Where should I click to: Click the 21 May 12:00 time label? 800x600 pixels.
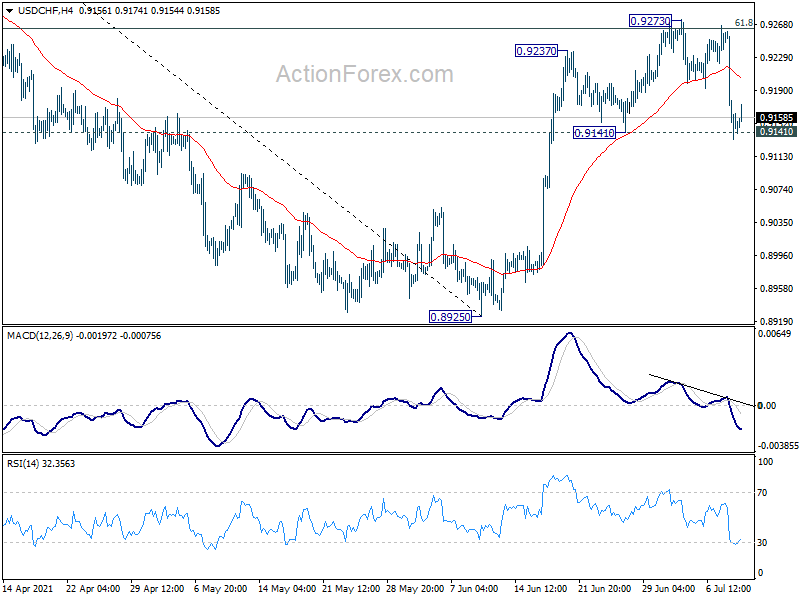(351, 588)
